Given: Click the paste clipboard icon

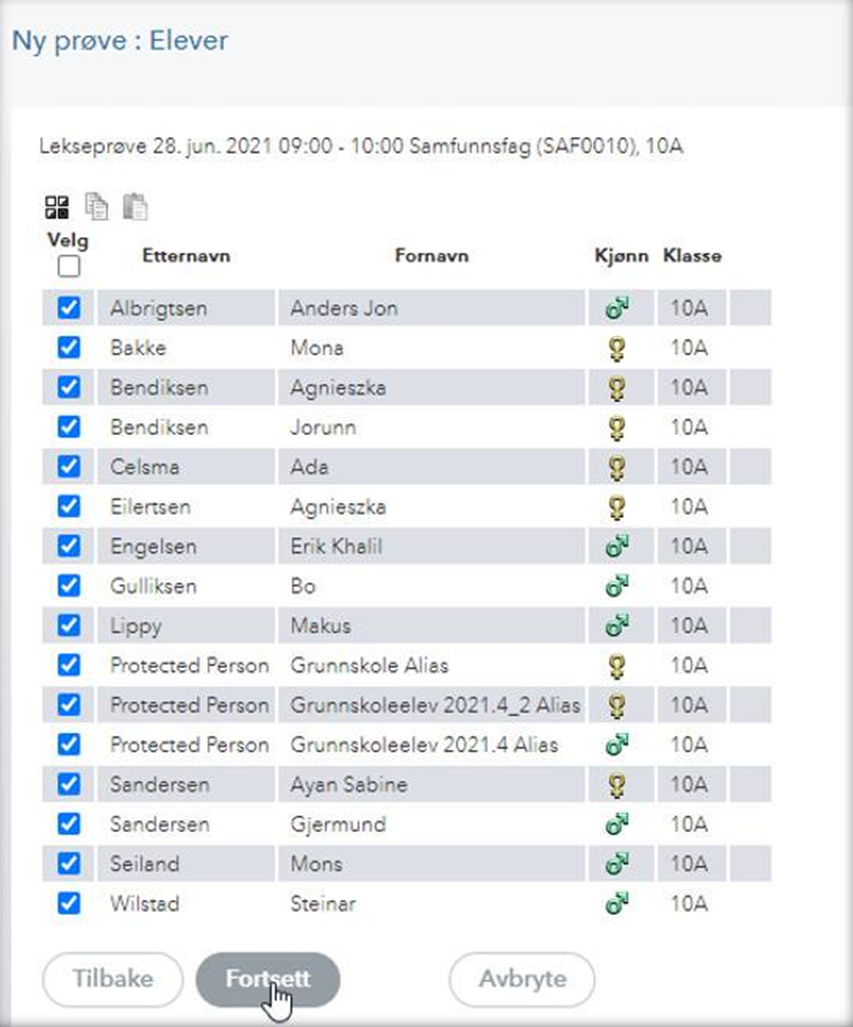Looking at the screenshot, I should tap(135, 207).
